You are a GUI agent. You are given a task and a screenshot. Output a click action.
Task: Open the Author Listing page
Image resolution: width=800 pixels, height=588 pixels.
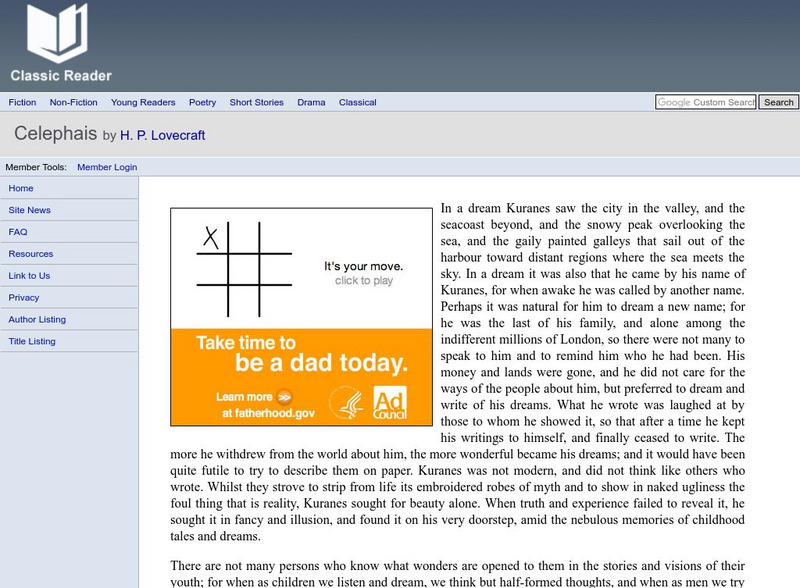coord(37,319)
